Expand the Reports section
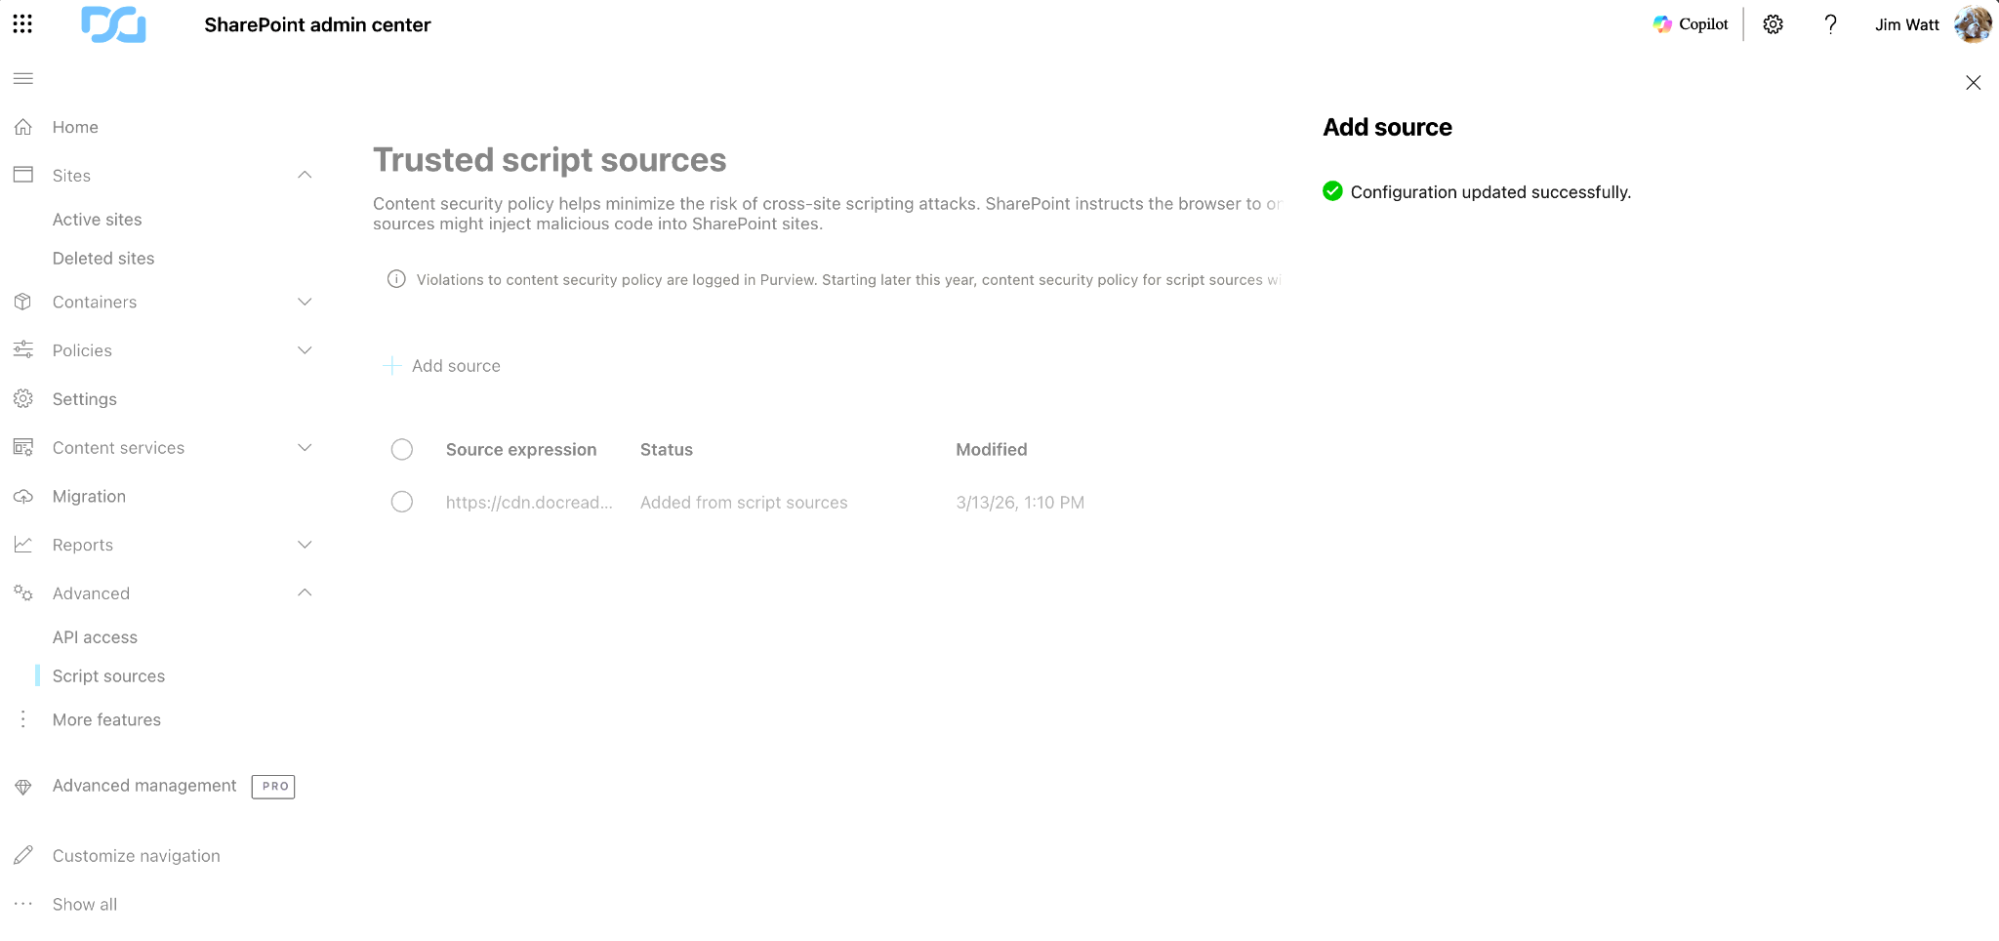Viewport: 1999px width, 941px height. click(305, 544)
